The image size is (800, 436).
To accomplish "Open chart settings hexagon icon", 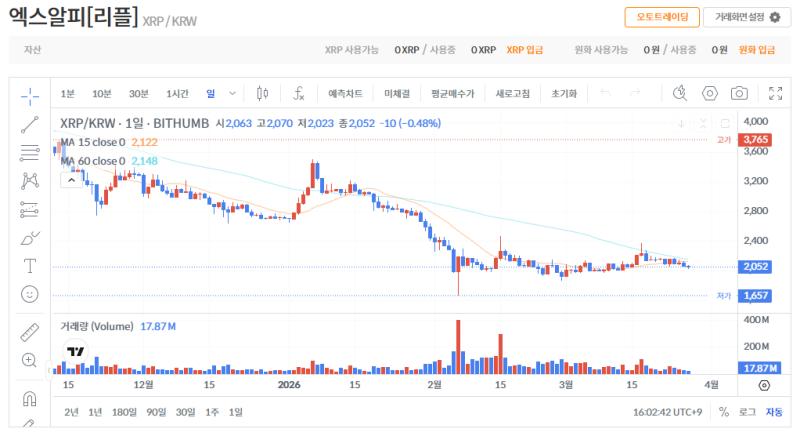I will click(x=710, y=93).
